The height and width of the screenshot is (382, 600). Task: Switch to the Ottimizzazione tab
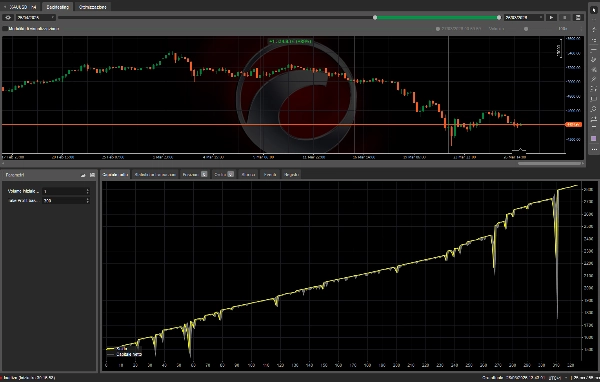point(92,7)
